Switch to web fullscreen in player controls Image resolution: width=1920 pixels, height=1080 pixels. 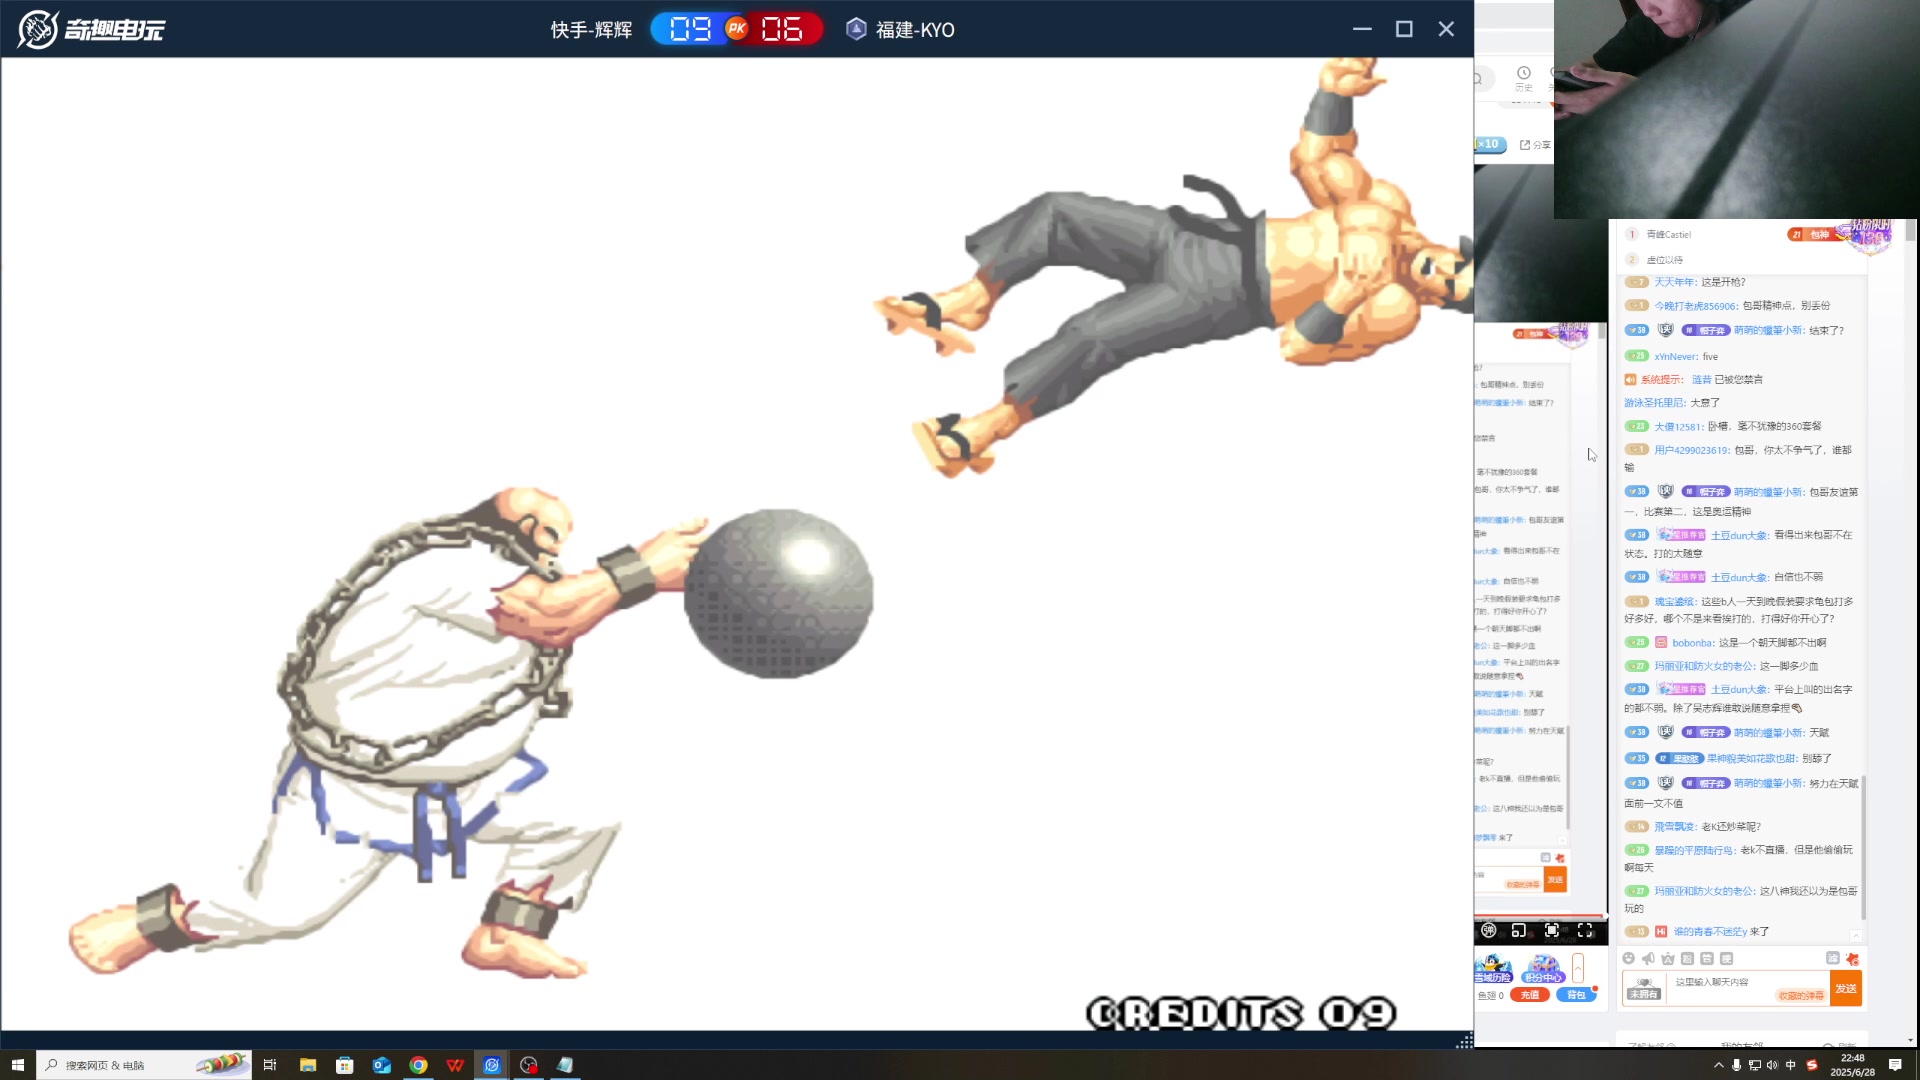(x=1552, y=930)
